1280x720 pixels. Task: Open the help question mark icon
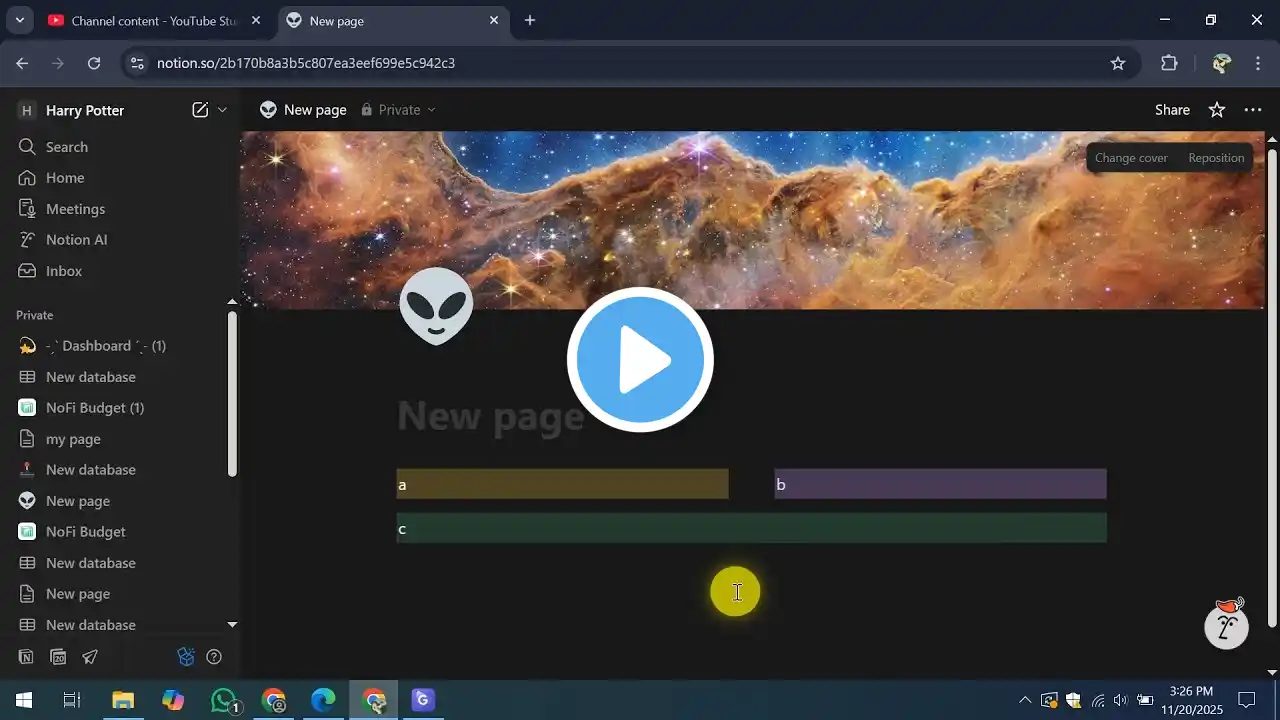tap(214, 657)
